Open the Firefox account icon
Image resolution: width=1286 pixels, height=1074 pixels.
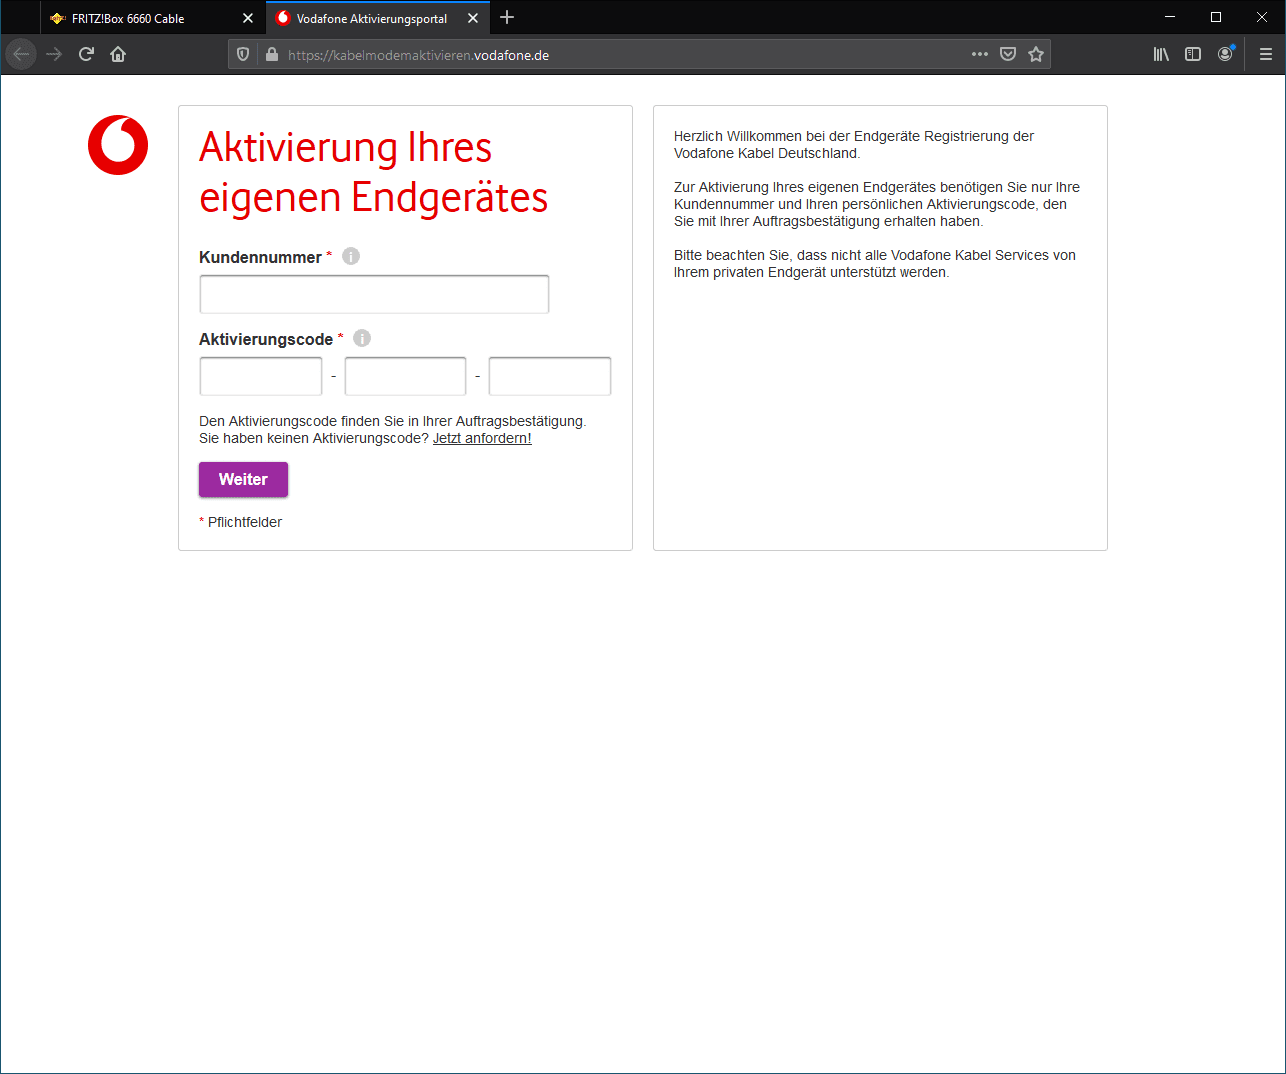click(x=1225, y=54)
